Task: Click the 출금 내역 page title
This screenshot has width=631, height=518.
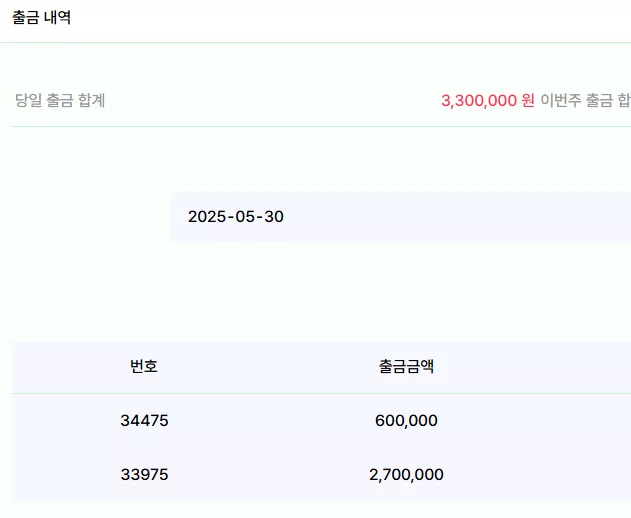Action: click(x=41, y=17)
